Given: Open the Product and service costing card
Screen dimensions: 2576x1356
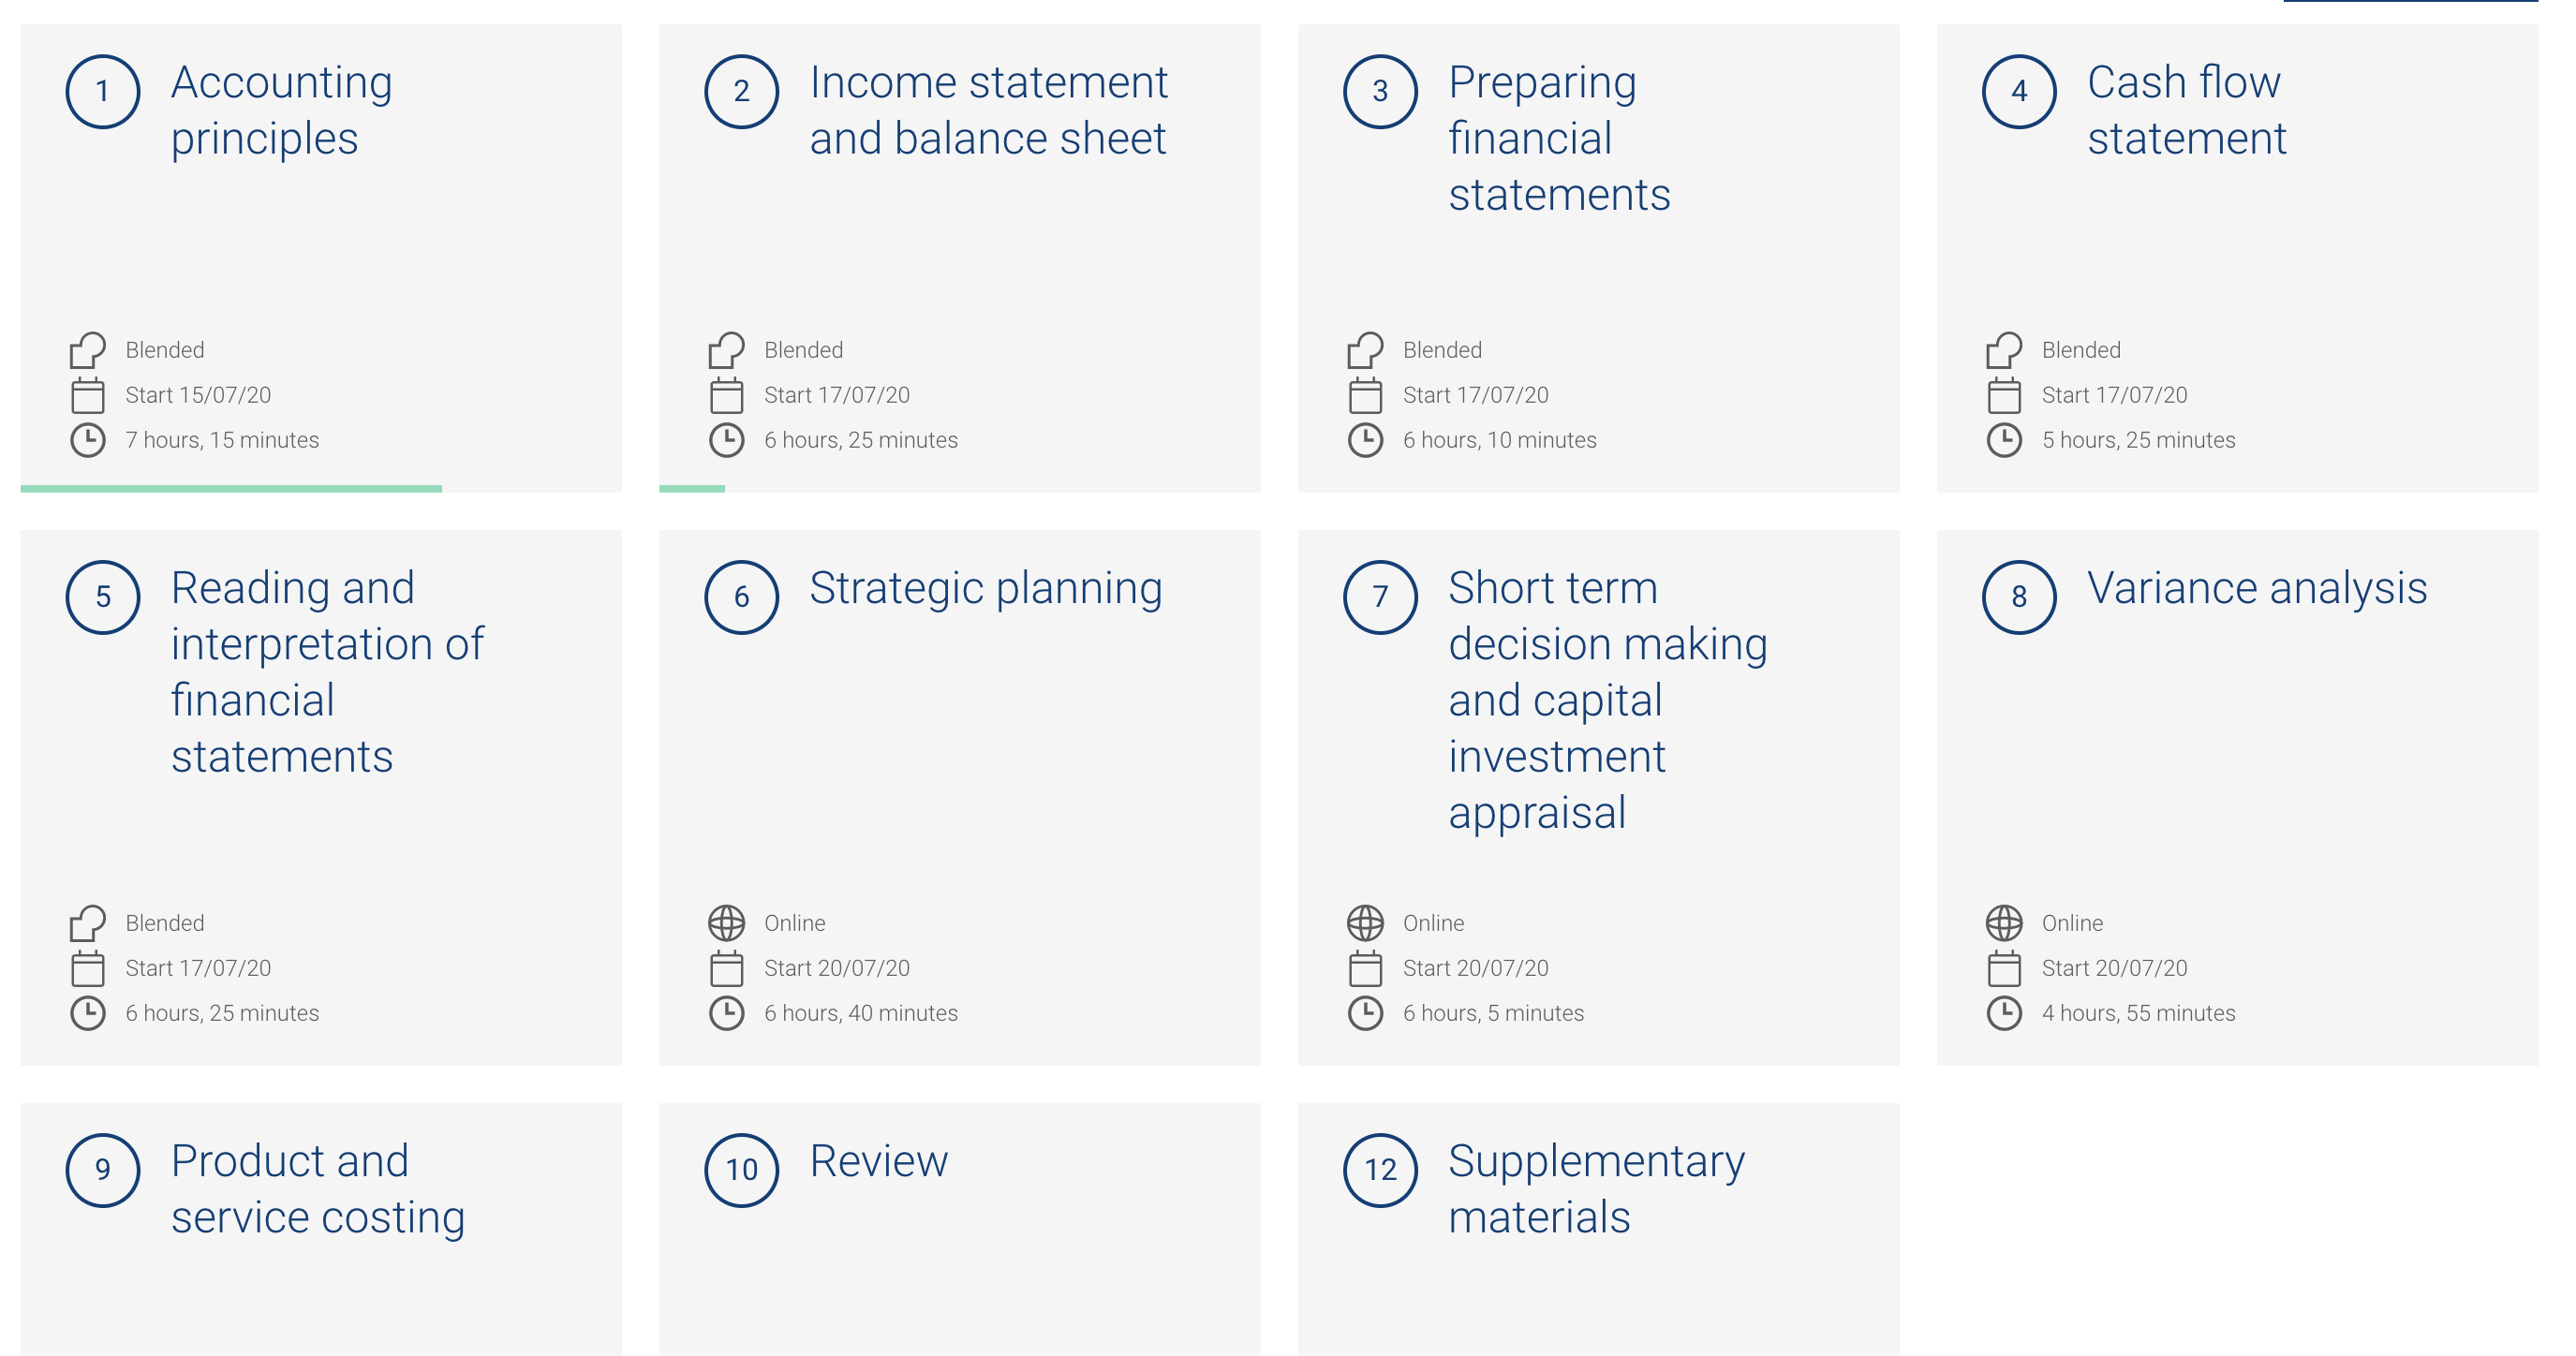Looking at the screenshot, I should tap(321, 1229).
